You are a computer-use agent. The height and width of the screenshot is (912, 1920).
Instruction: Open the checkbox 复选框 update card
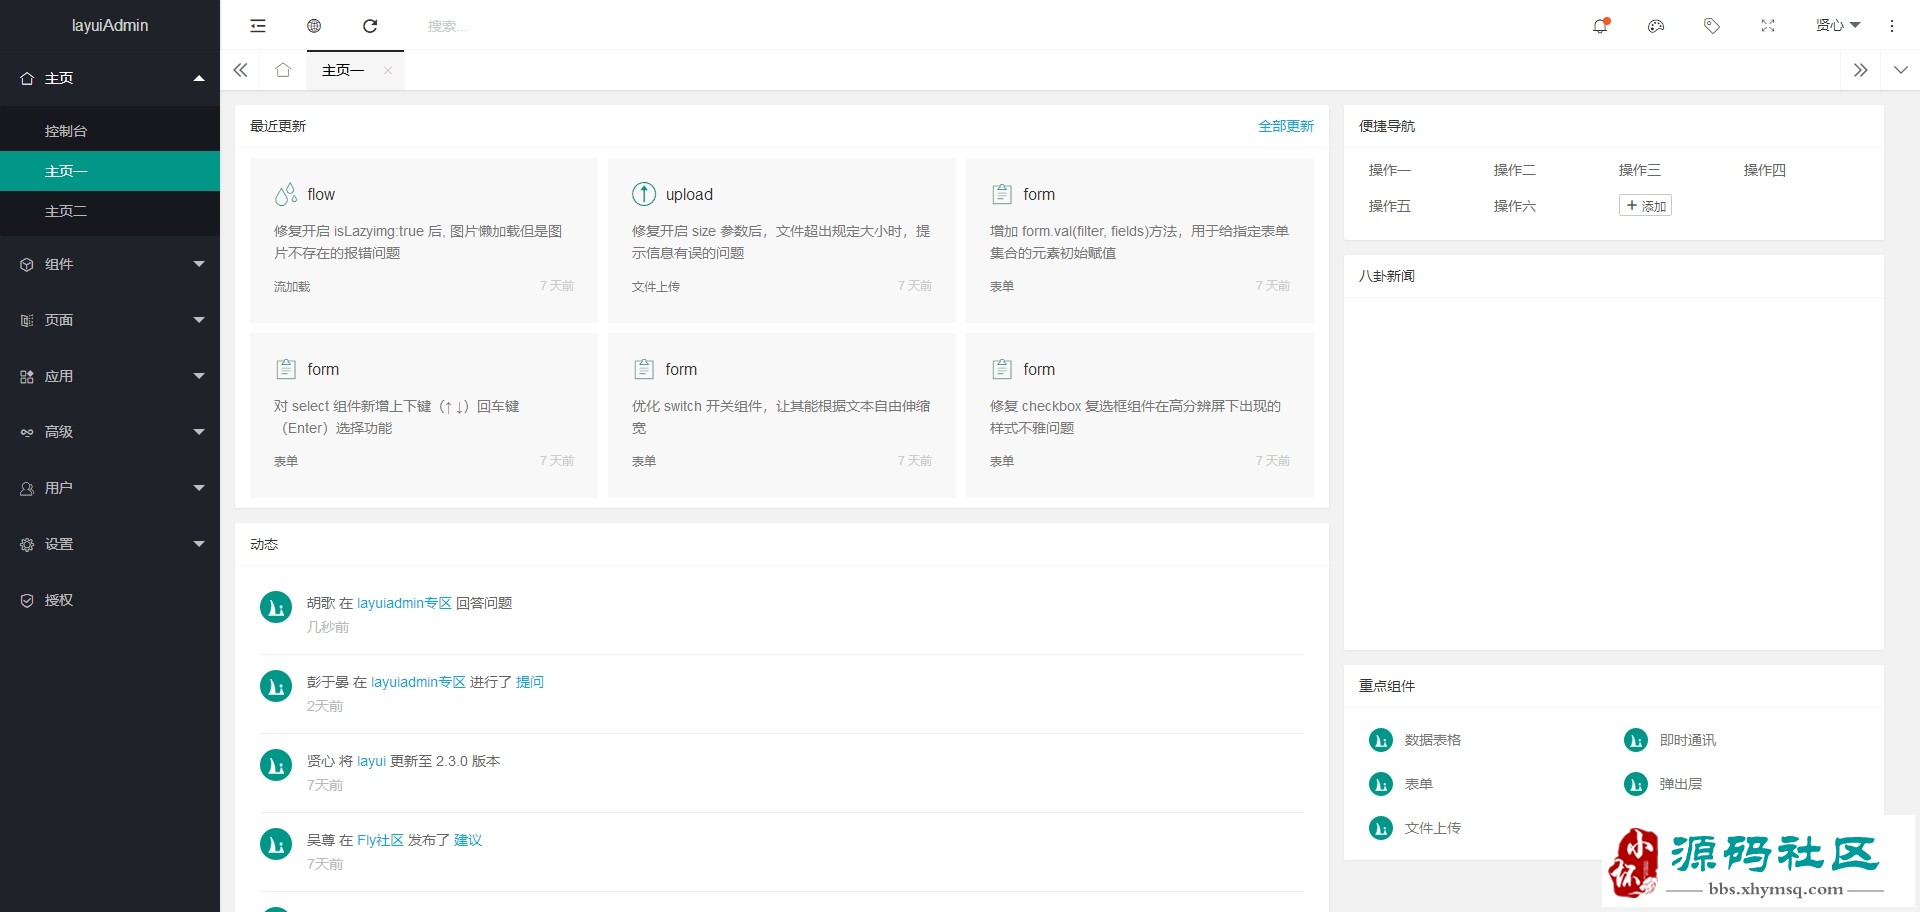click(x=1140, y=415)
